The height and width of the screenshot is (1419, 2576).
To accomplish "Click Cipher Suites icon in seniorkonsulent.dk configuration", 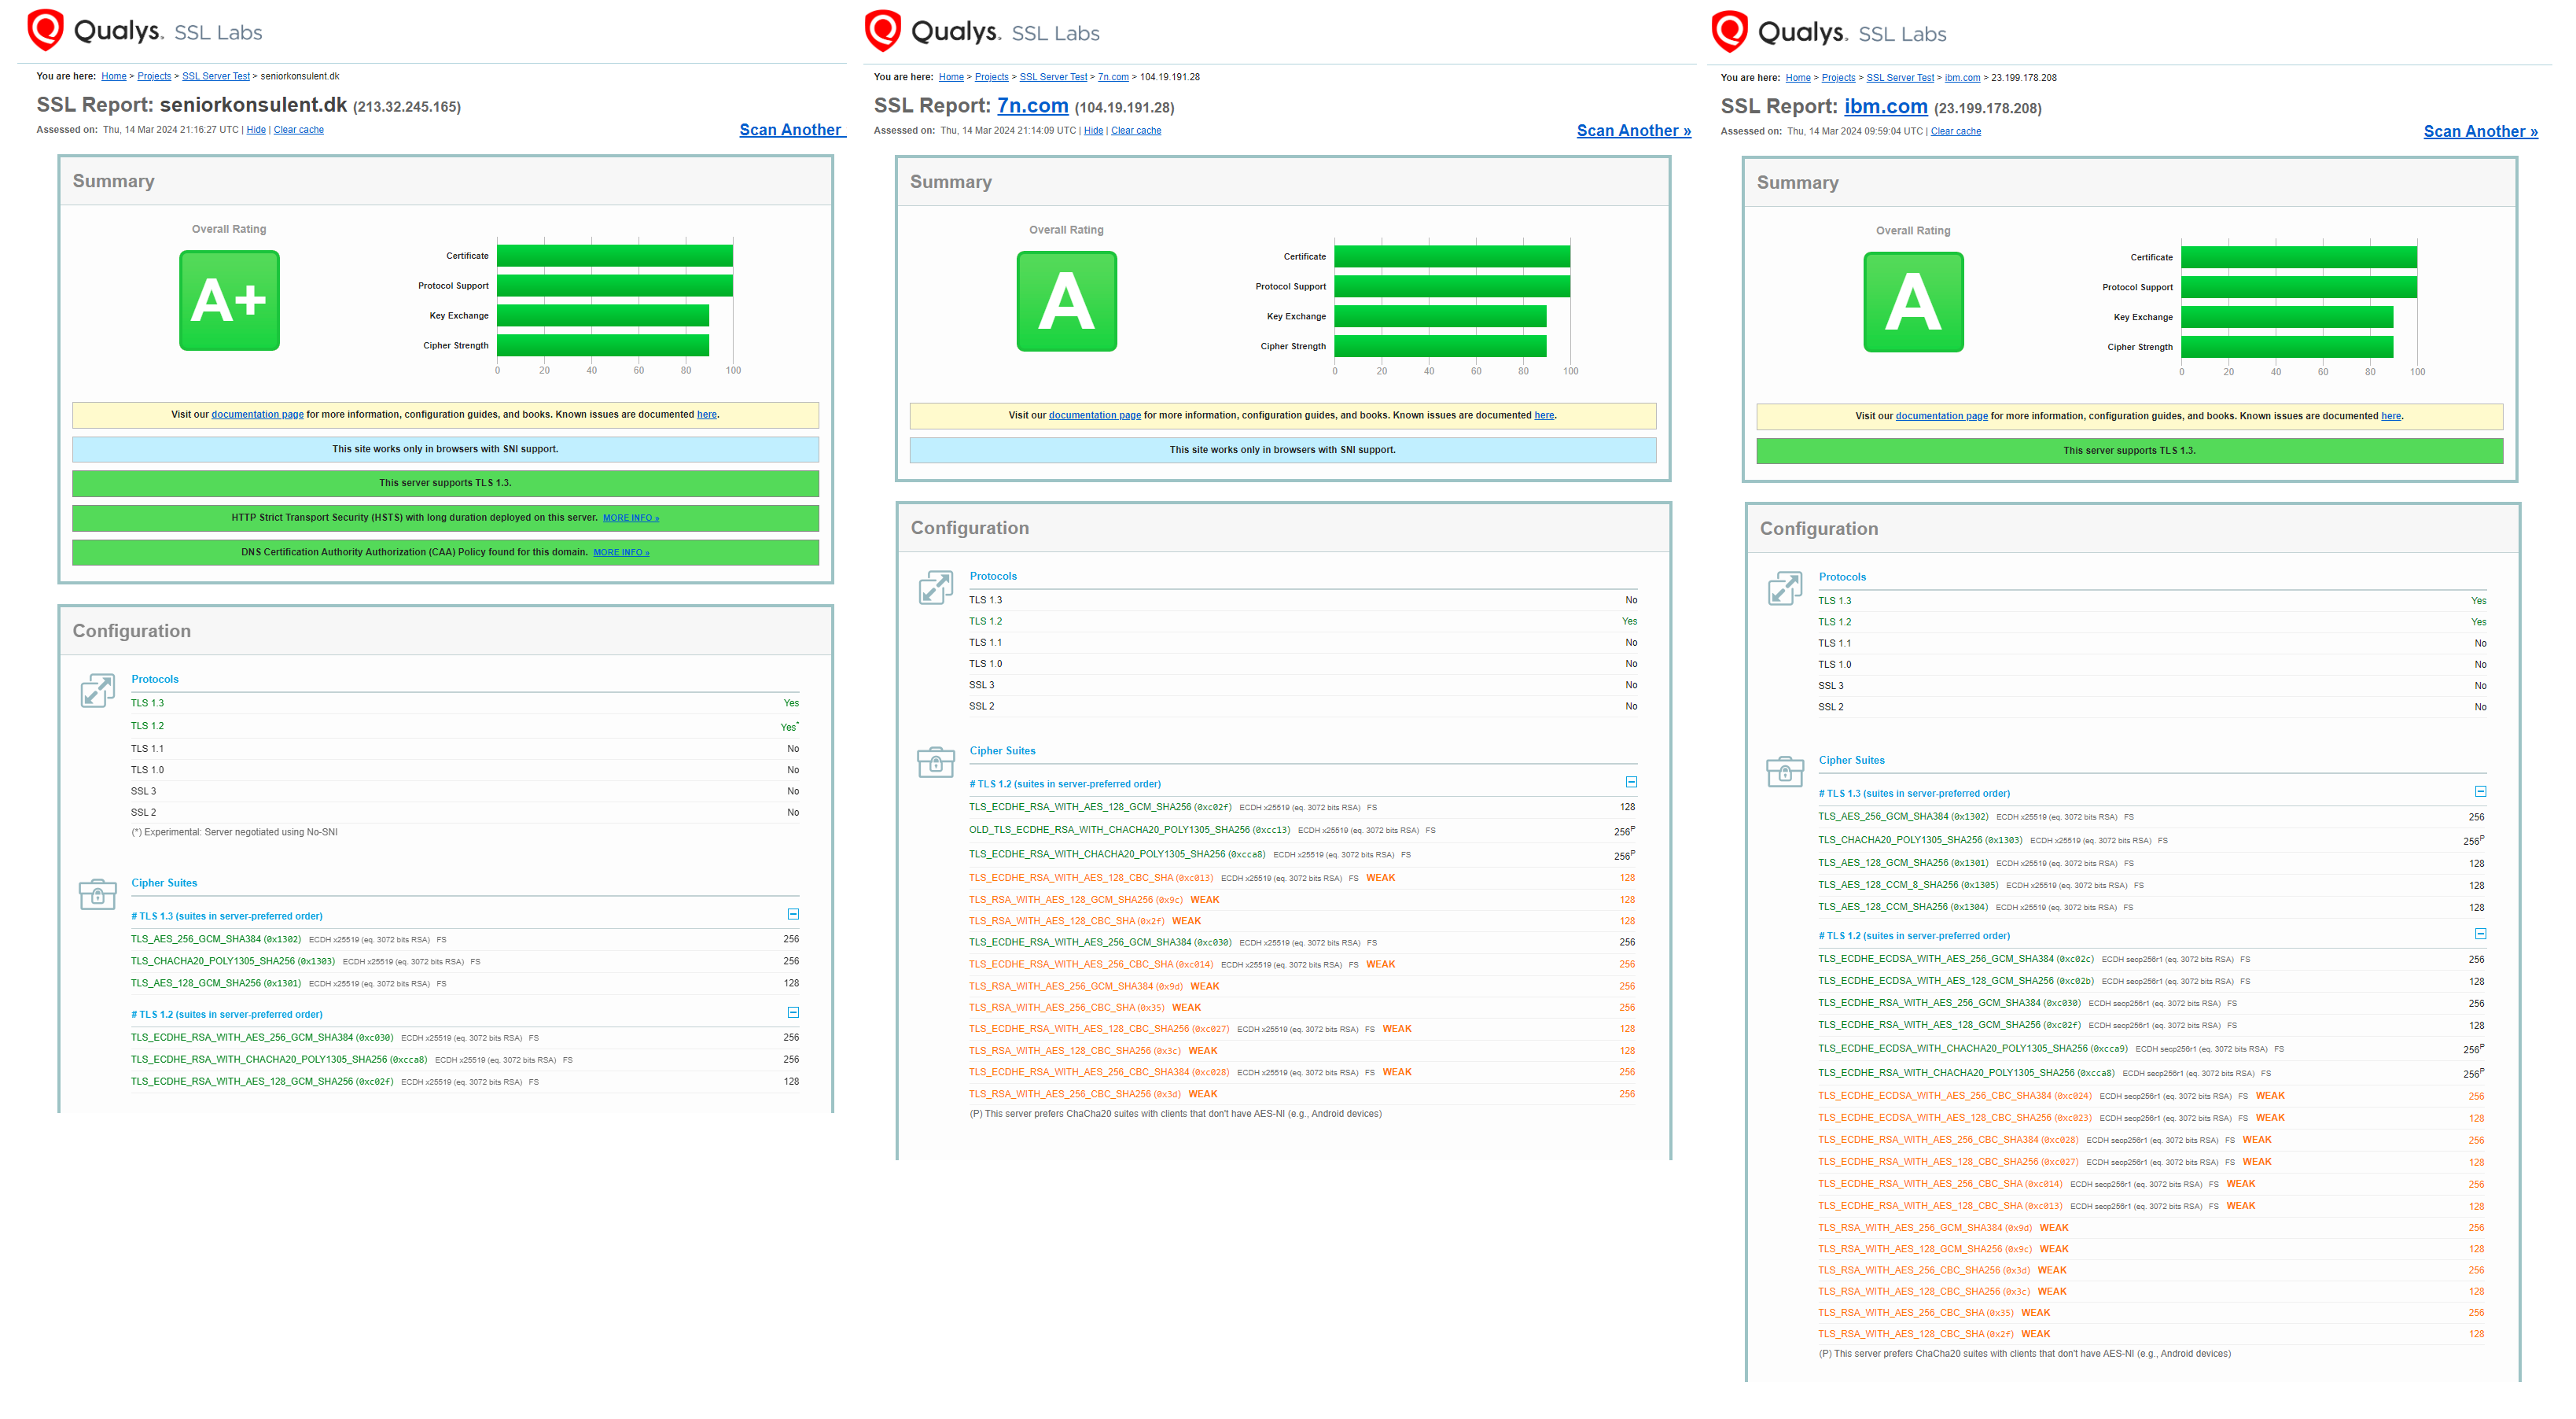I will tap(97, 894).
